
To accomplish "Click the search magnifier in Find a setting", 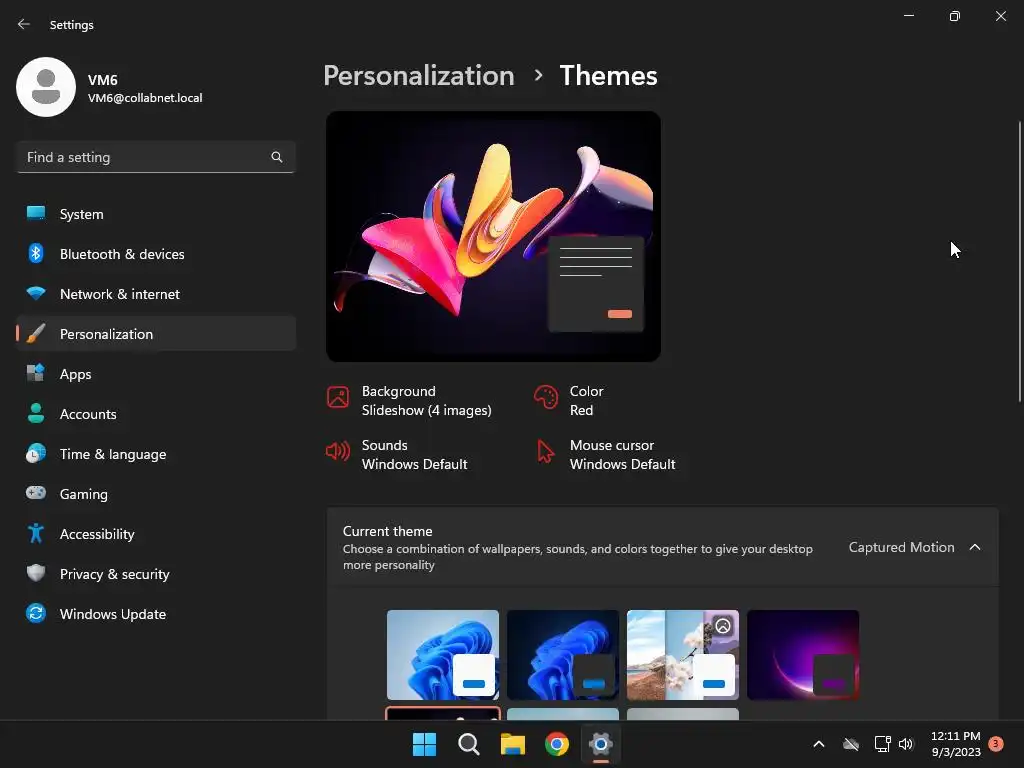I will coord(277,157).
